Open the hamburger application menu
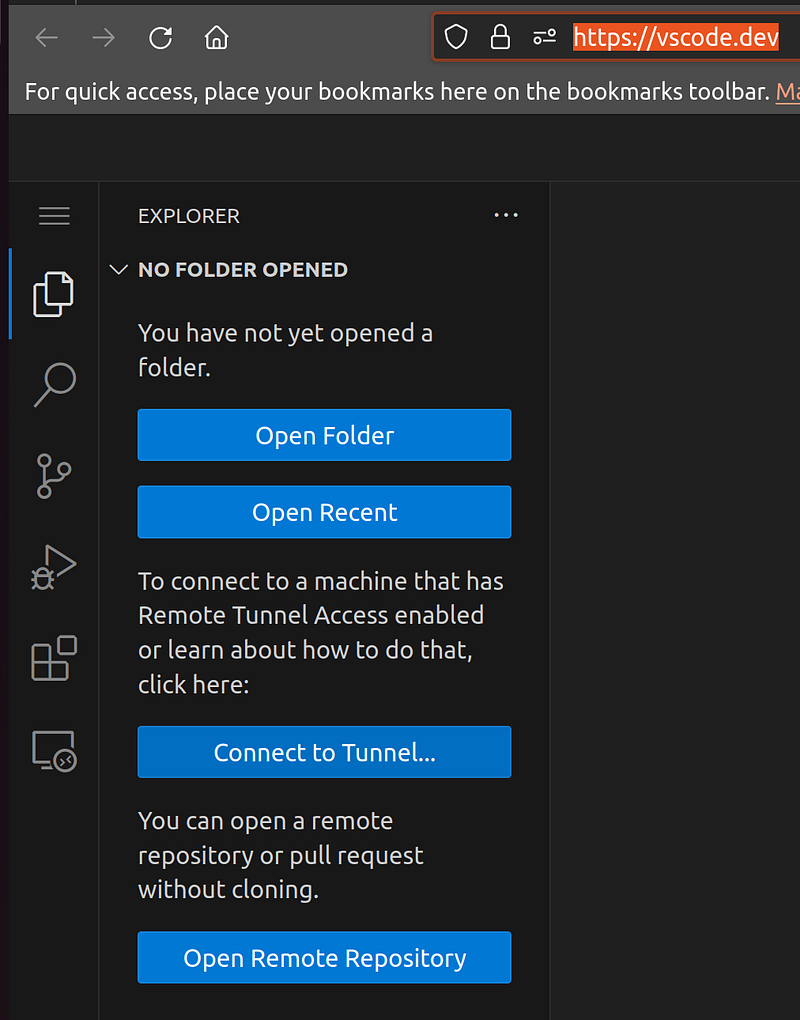800x1020 pixels. [53, 215]
